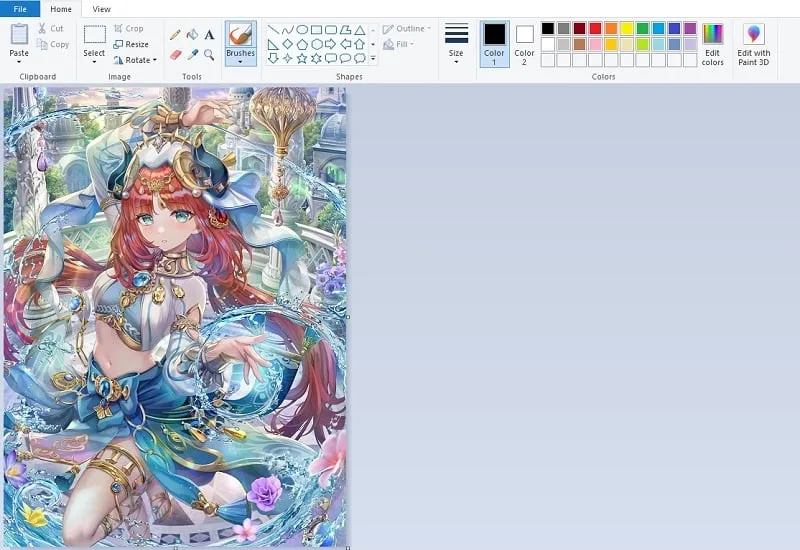800x550 pixels.
Task: Select the Pencil tool
Action: (x=176, y=34)
